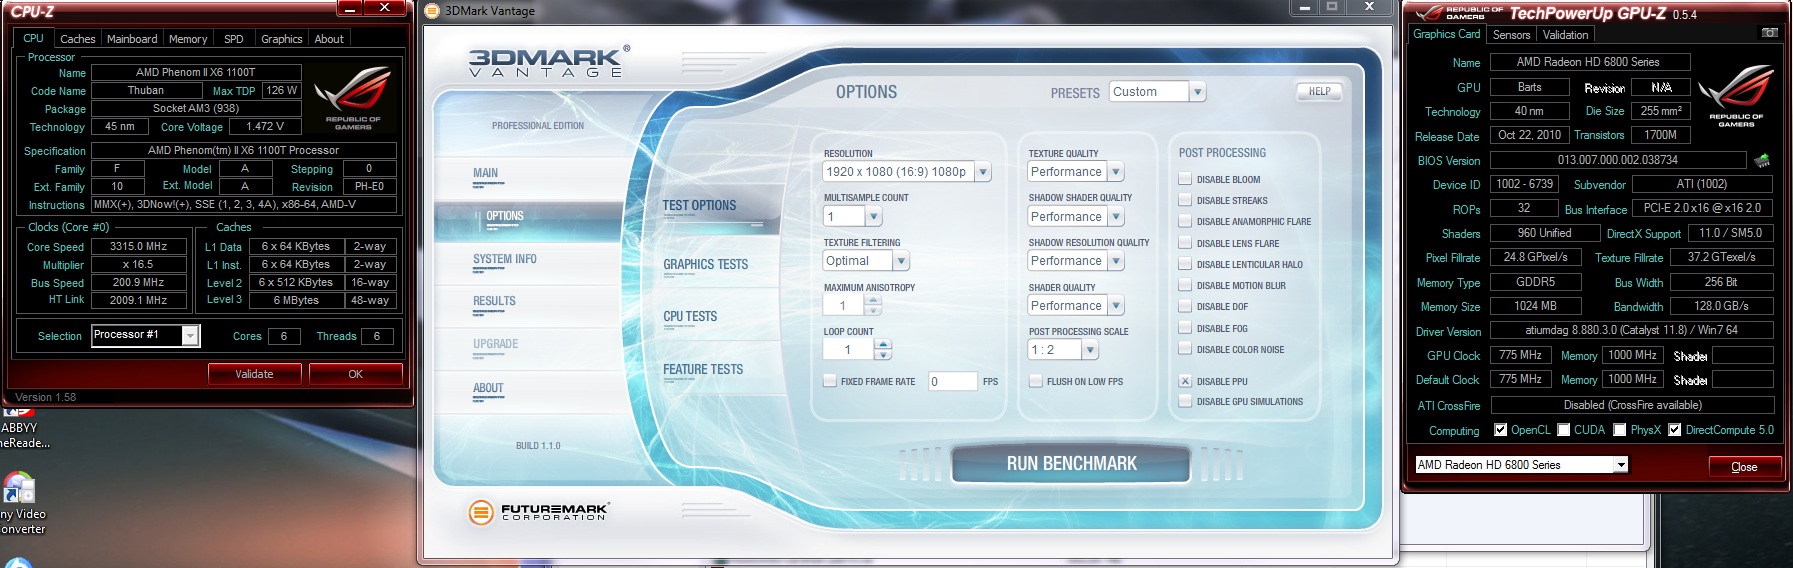Click the Close button in GPU-Z
This screenshot has width=1793, height=568.
point(1744,467)
